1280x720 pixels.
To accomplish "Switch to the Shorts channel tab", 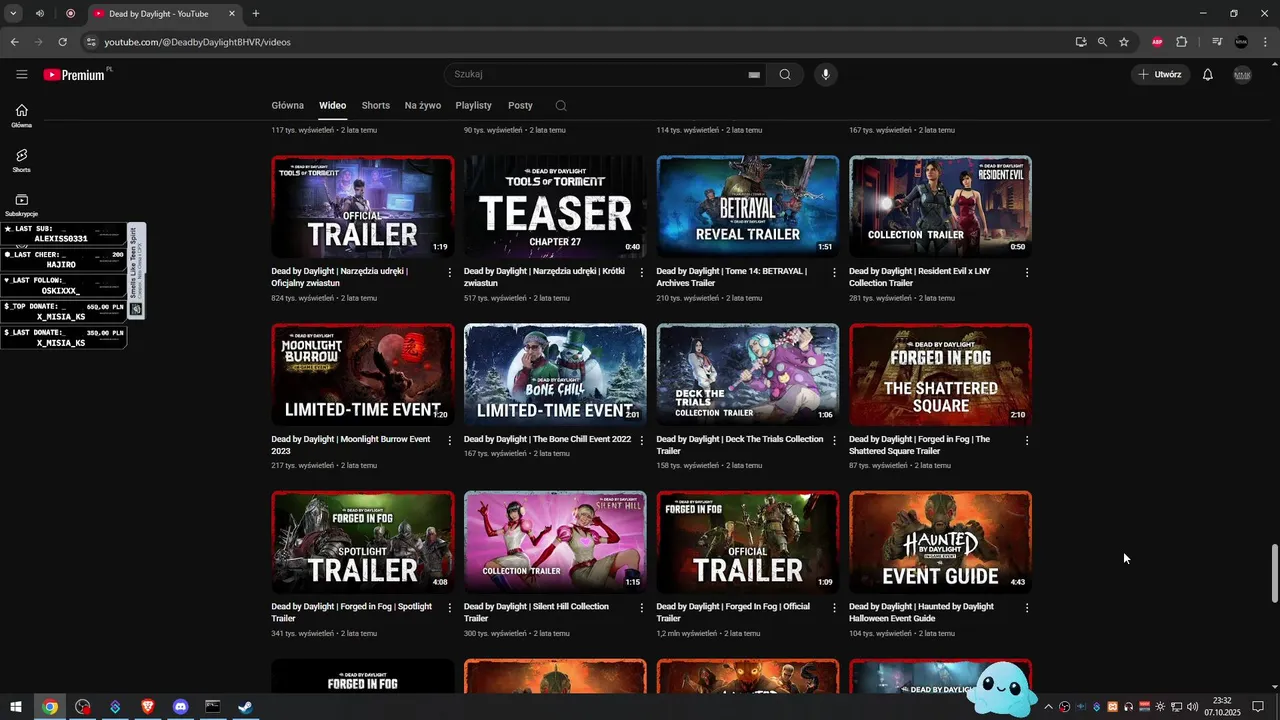I will click(x=375, y=105).
